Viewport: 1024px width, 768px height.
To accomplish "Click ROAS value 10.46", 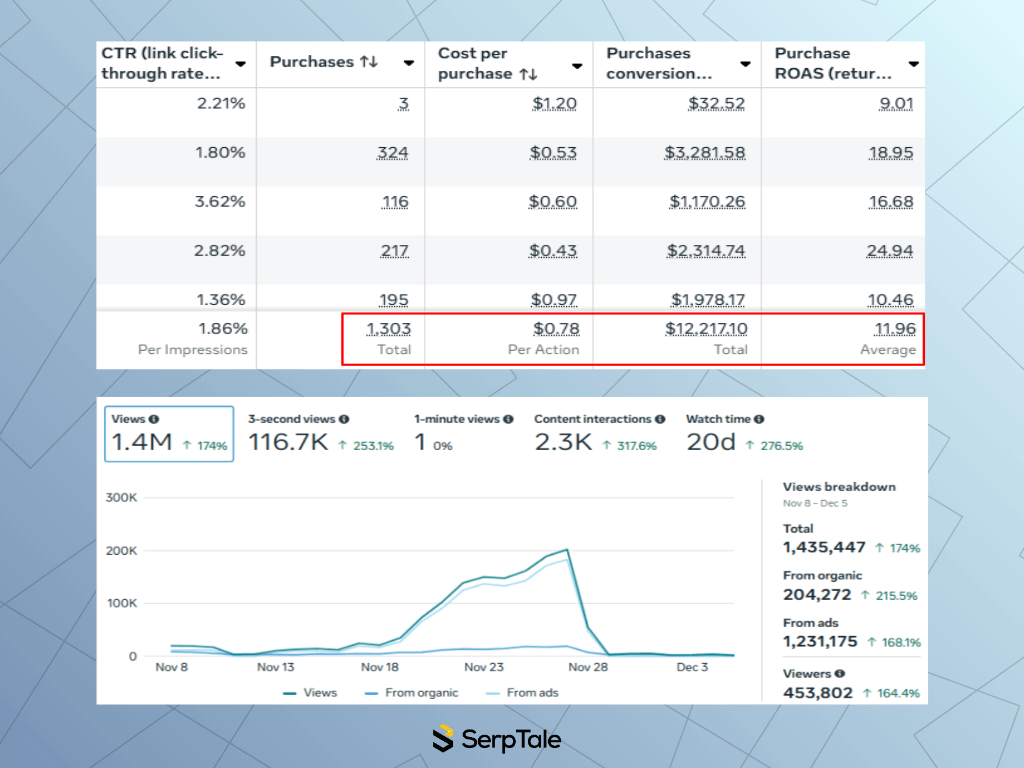I will point(890,300).
